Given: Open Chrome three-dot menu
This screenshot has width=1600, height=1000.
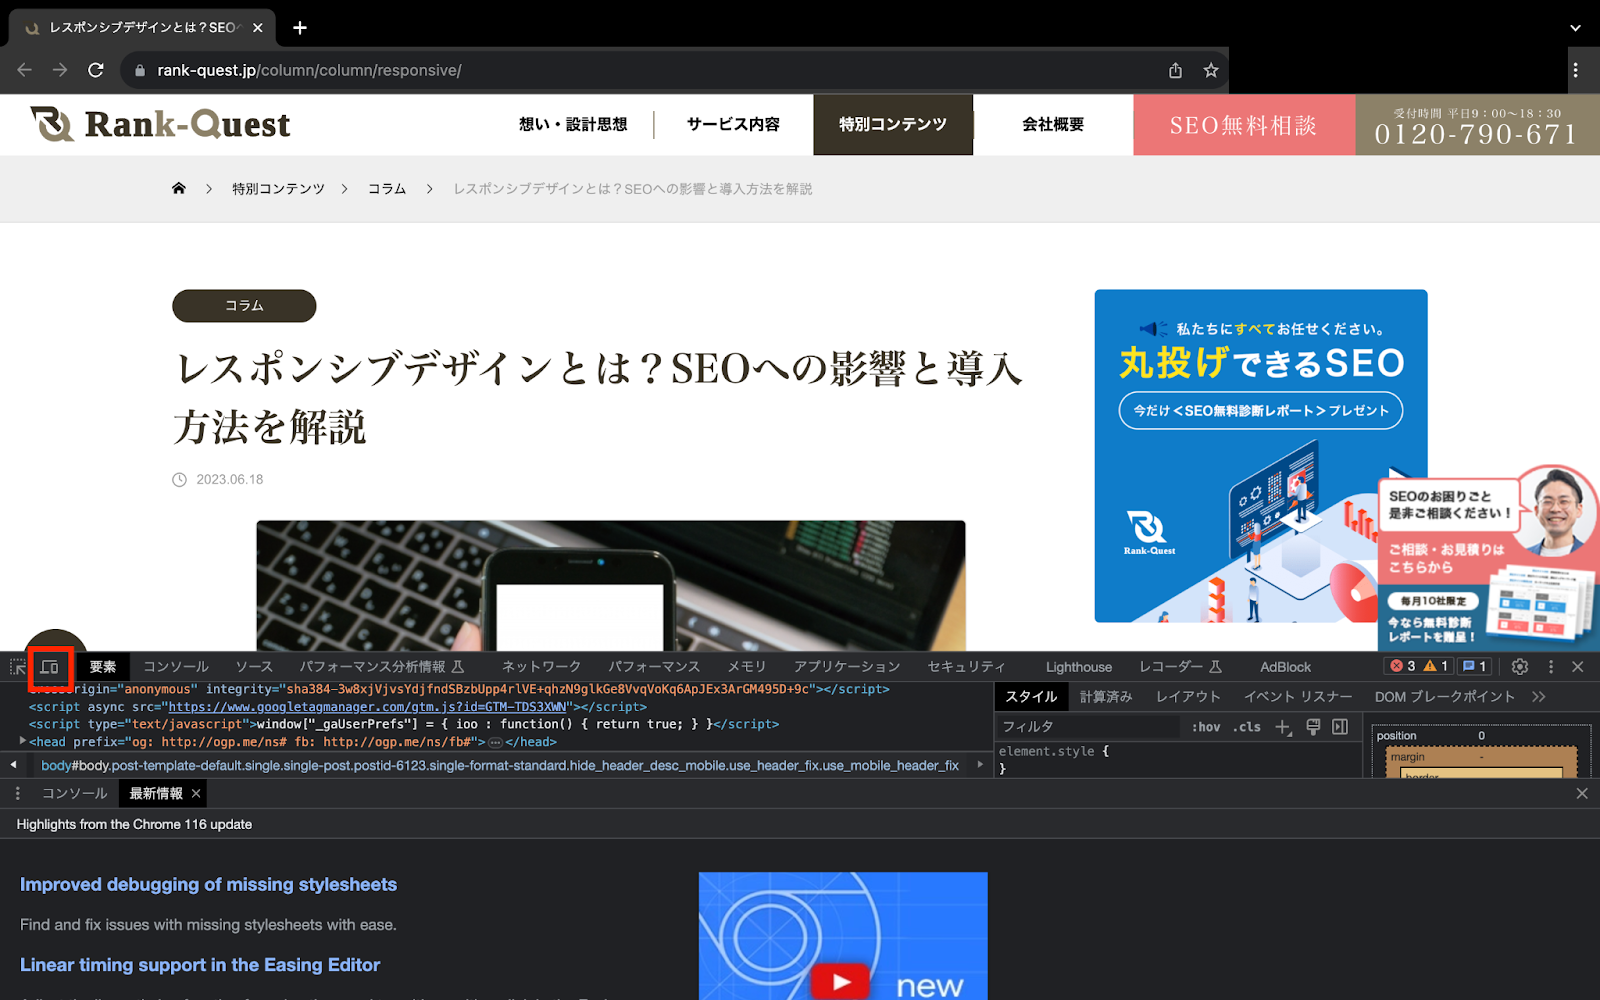Looking at the screenshot, I should [x=1575, y=70].
